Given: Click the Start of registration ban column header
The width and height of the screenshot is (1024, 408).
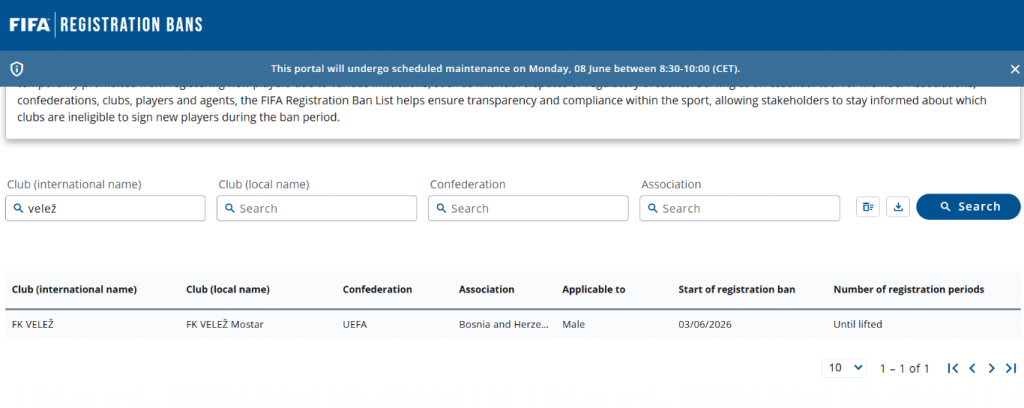Looking at the screenshot, I should (x=737, y=289).
